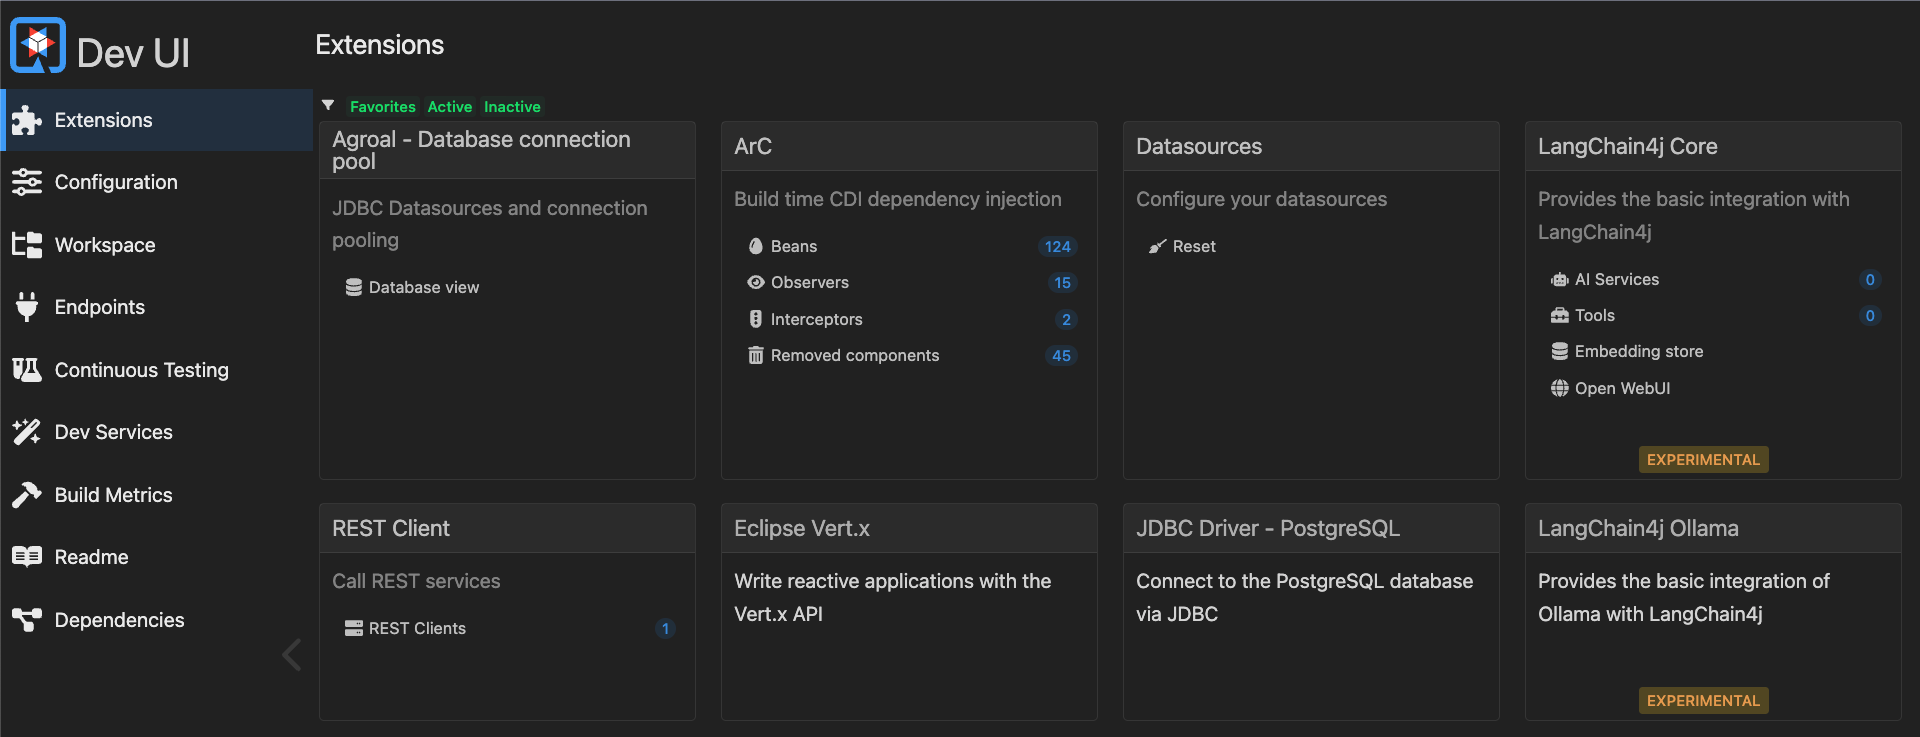
Task: Click the Open WebUI globe icon
Action: coord(1560,388)
